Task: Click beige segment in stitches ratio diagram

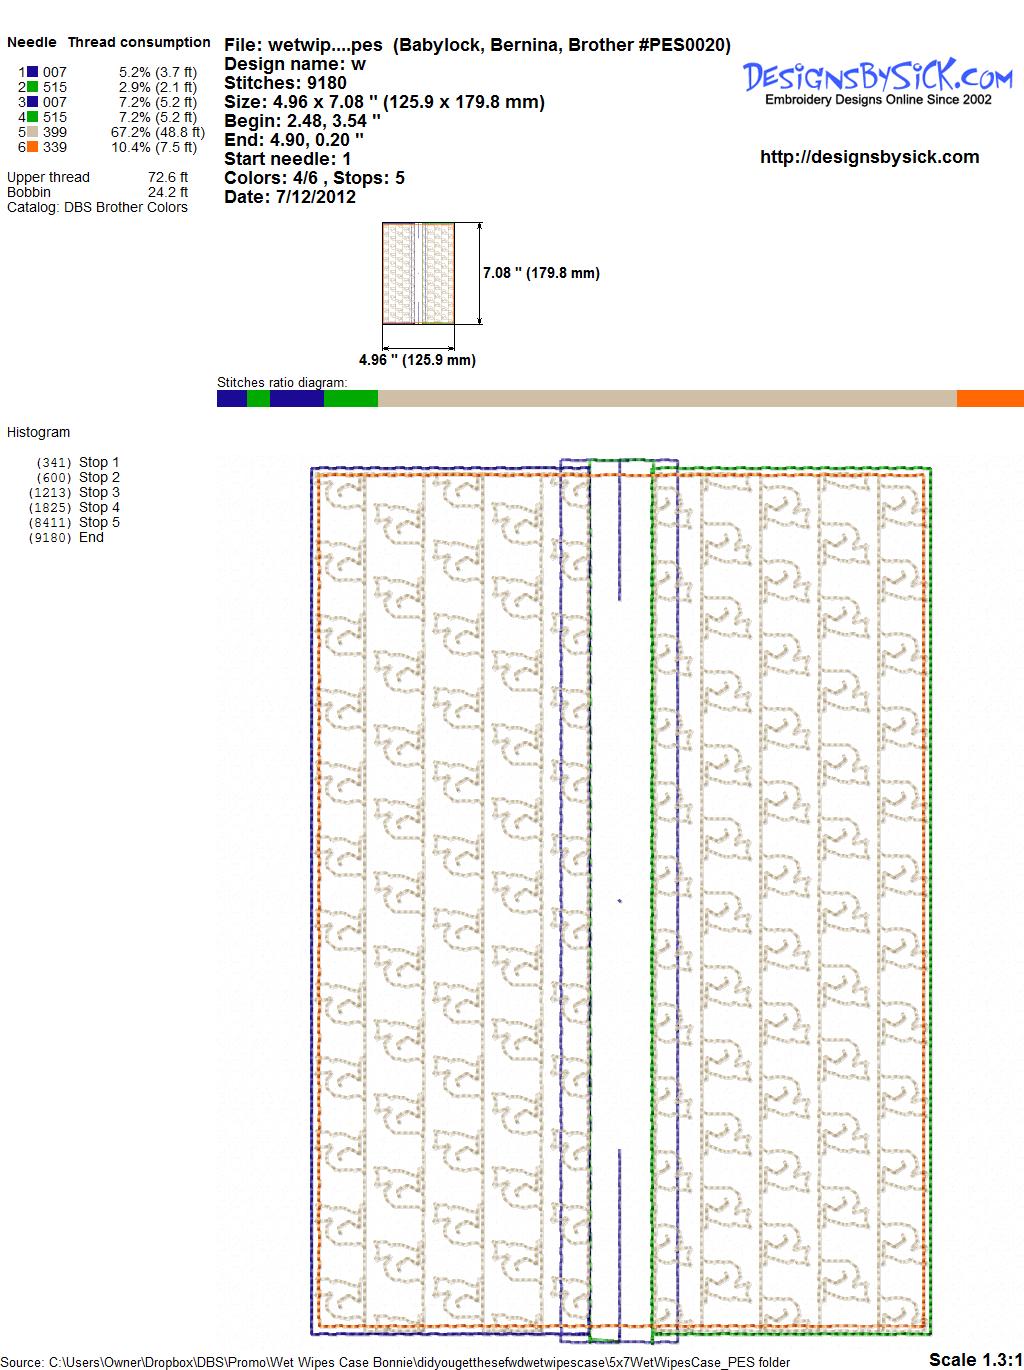Action: pyautogui.click(x=667, y=398)
